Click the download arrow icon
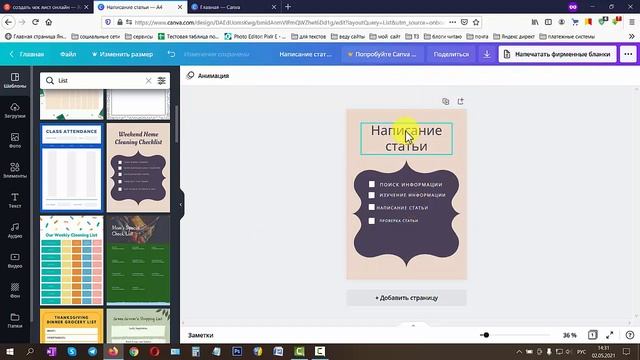Viewport: 640px width, 360px height. 487,54
